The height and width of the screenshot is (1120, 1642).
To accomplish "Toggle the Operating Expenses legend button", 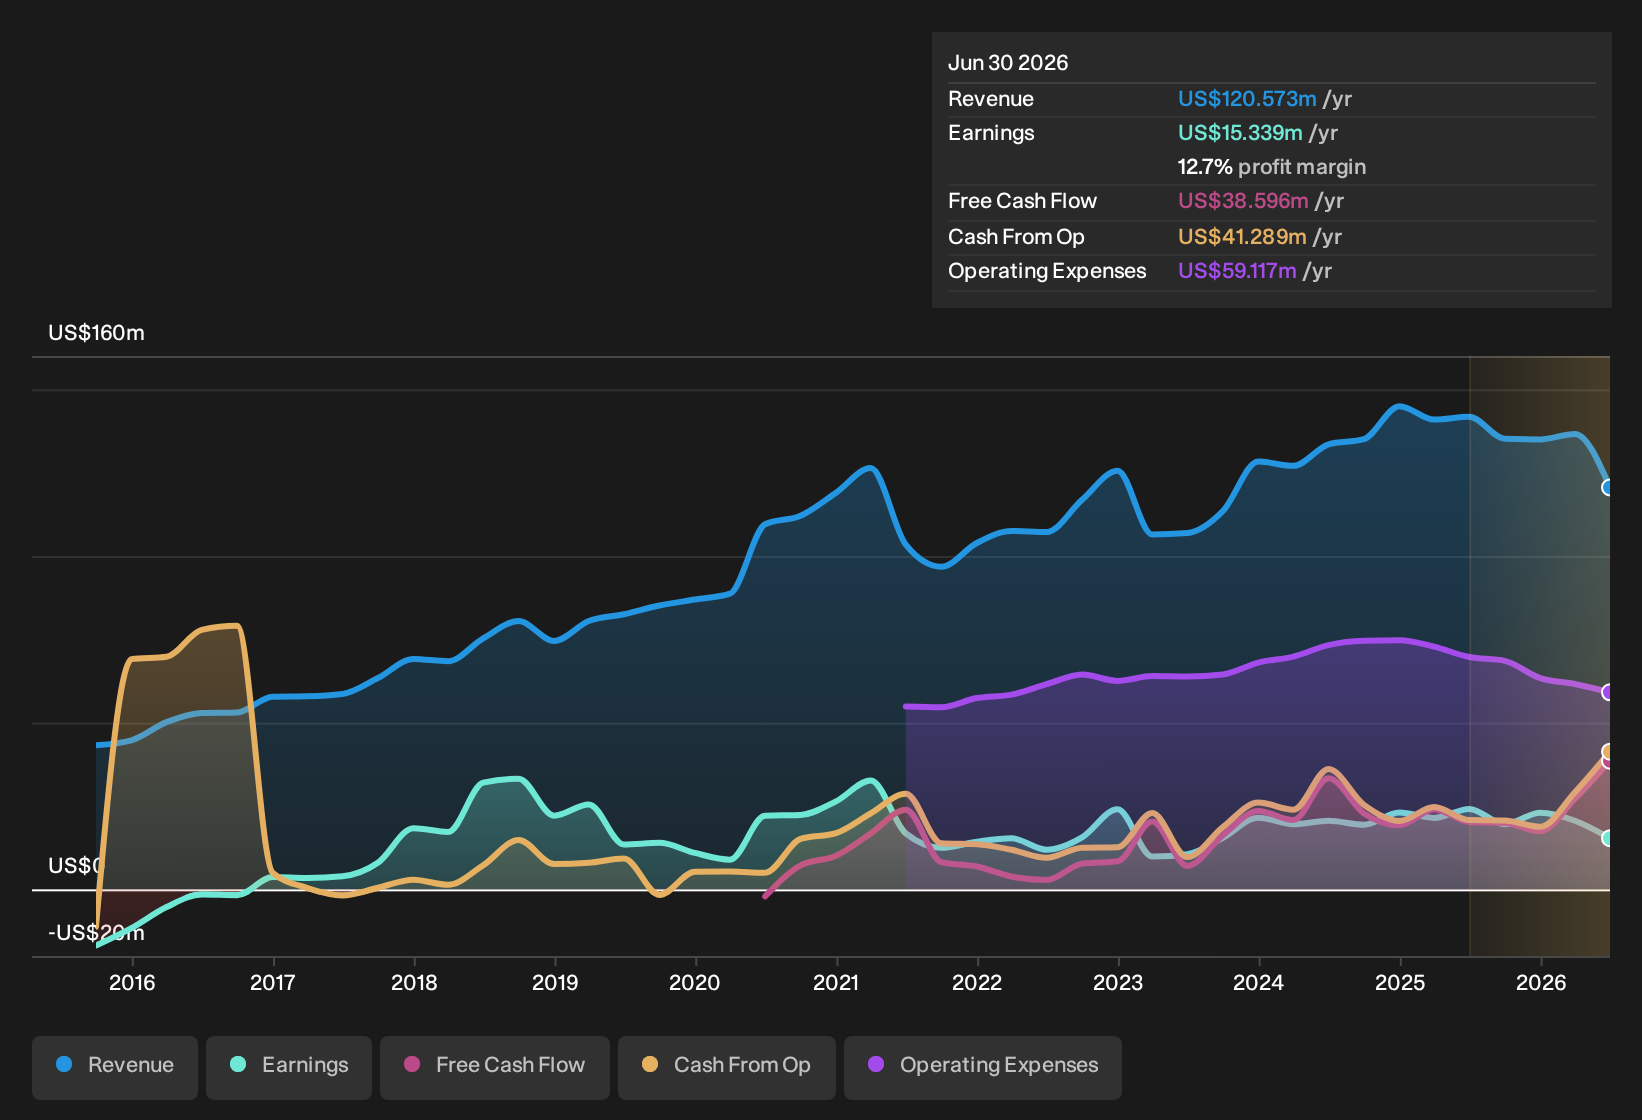I will click(983, 1066).
